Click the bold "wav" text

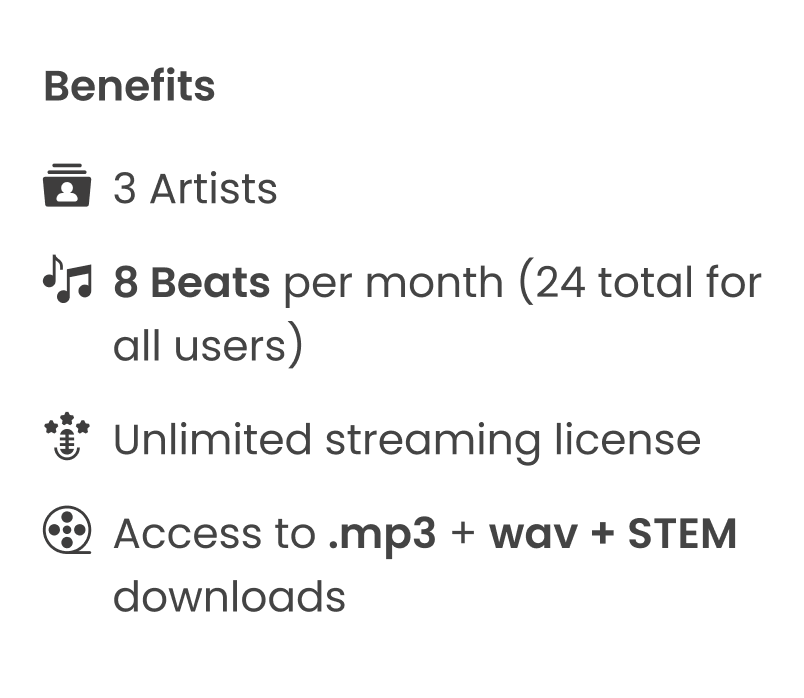[531, 534]
